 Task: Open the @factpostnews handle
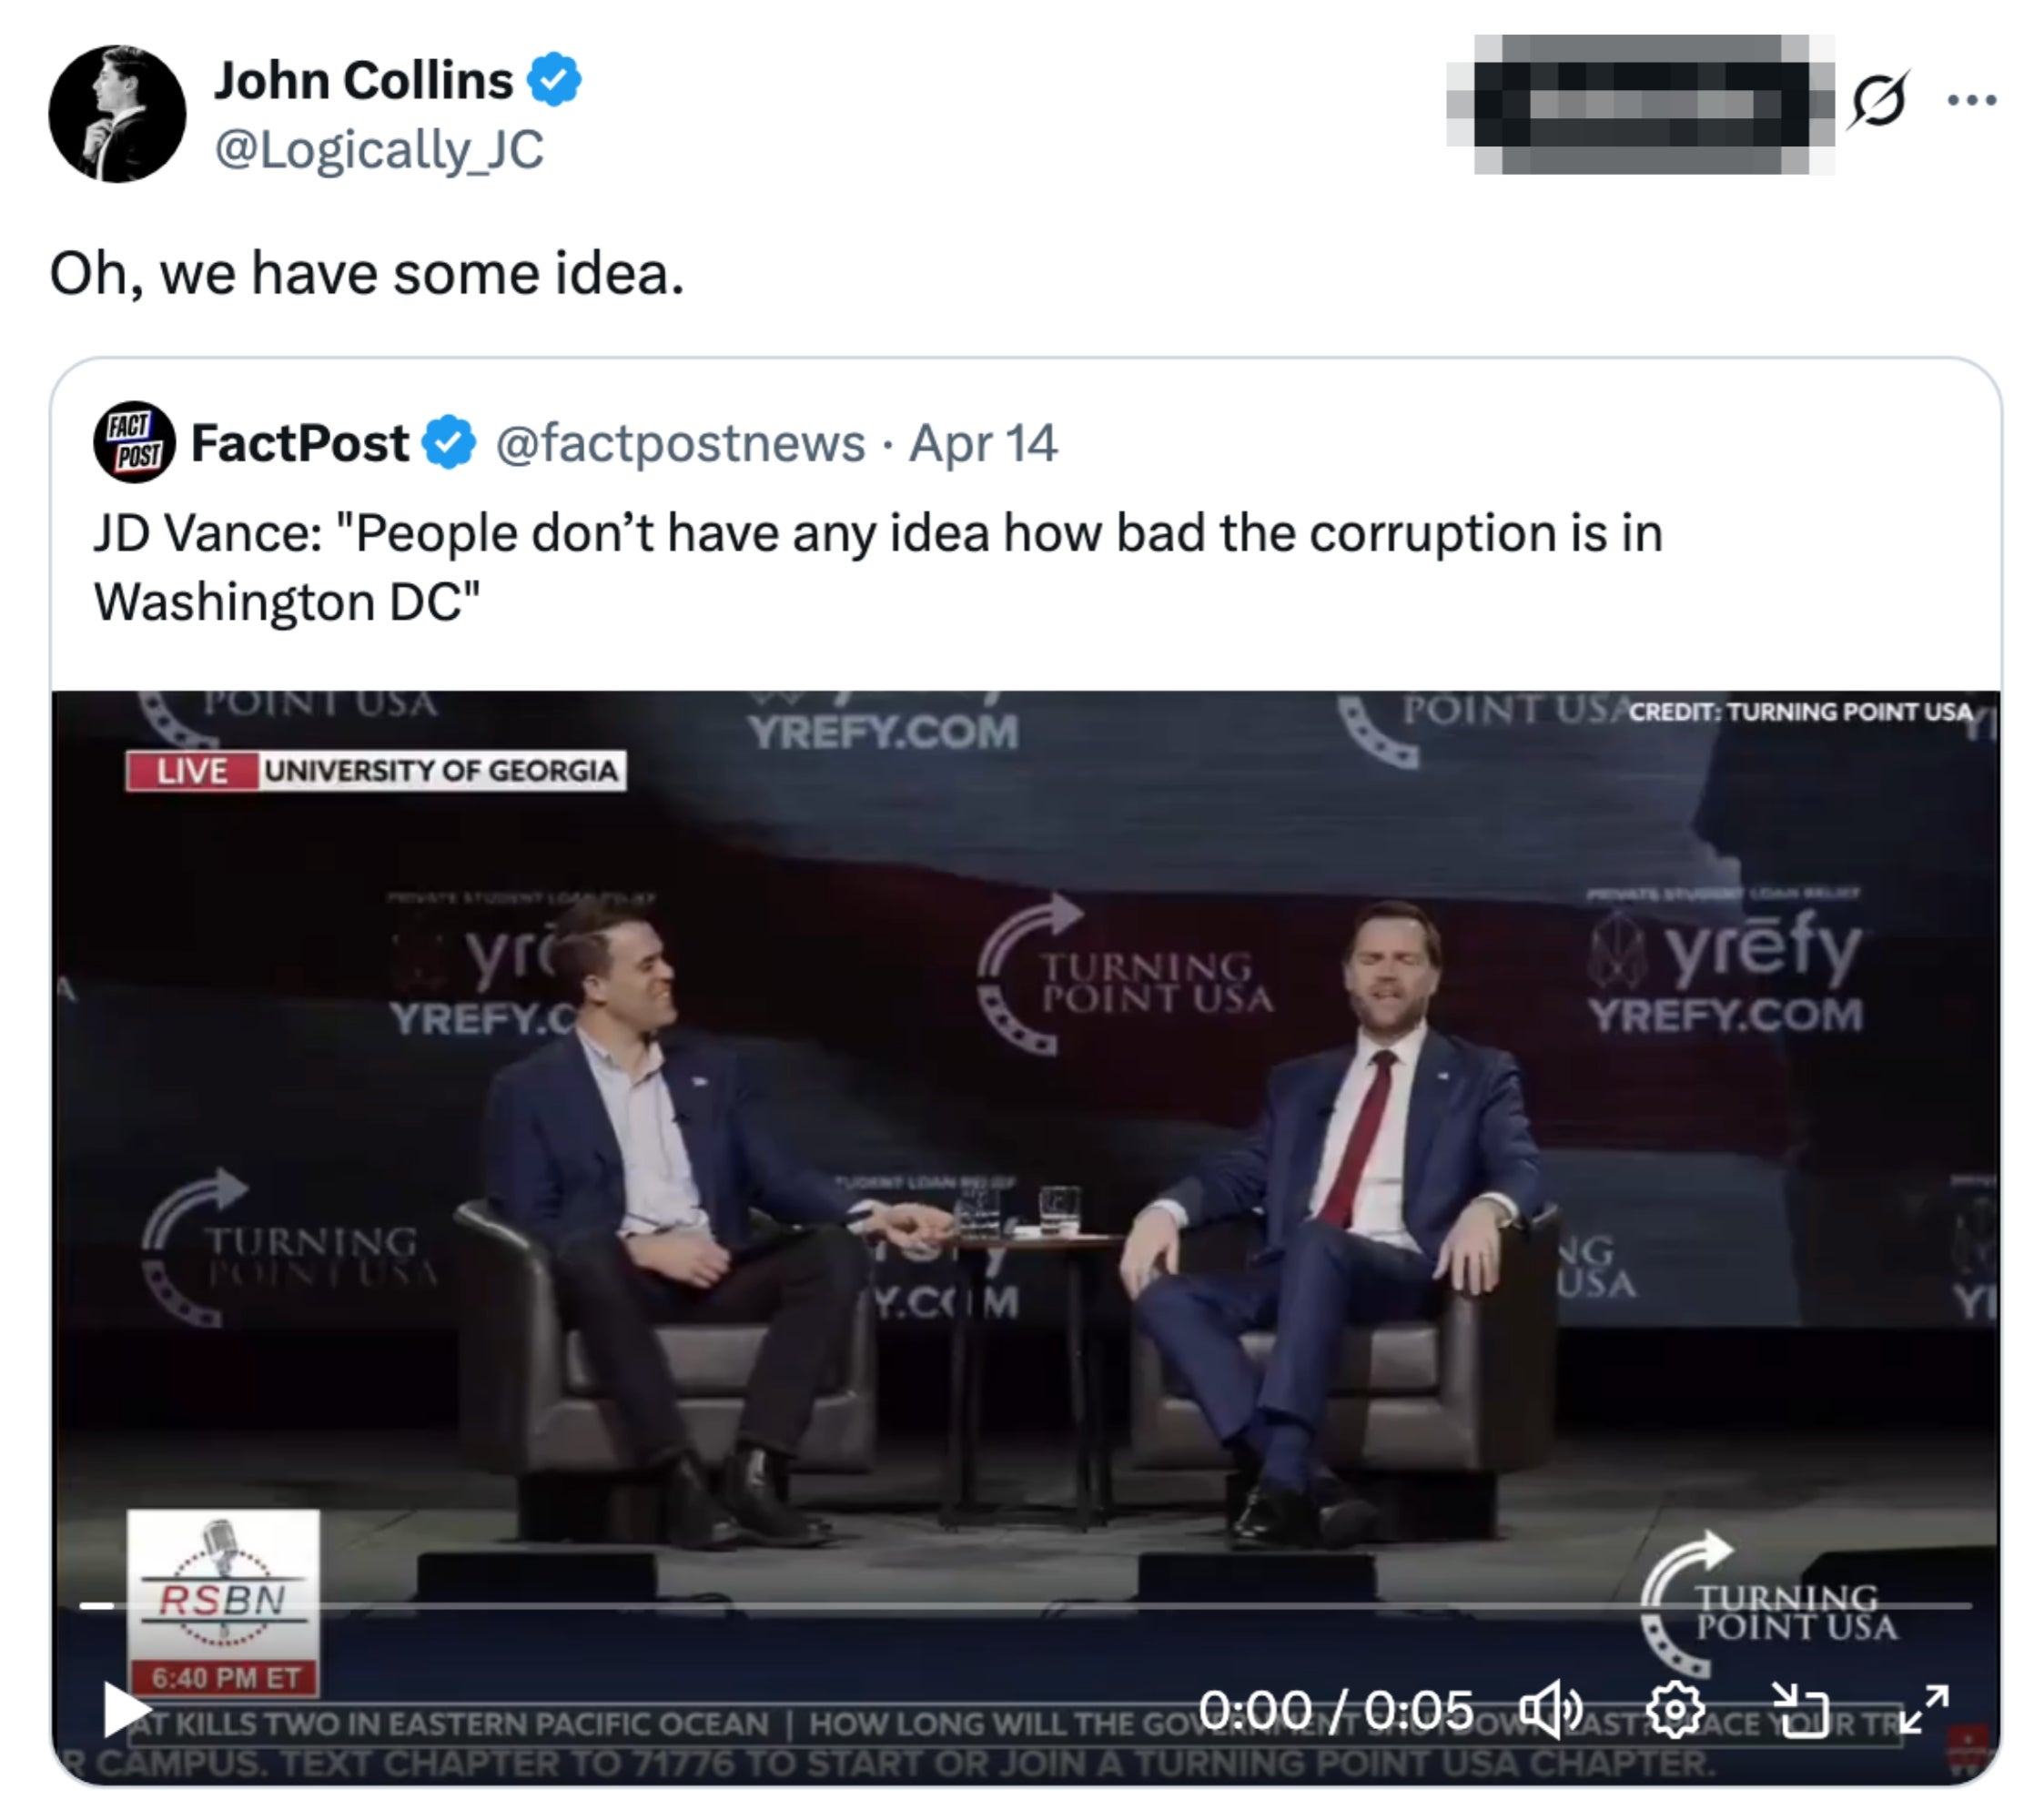(680, 442)
